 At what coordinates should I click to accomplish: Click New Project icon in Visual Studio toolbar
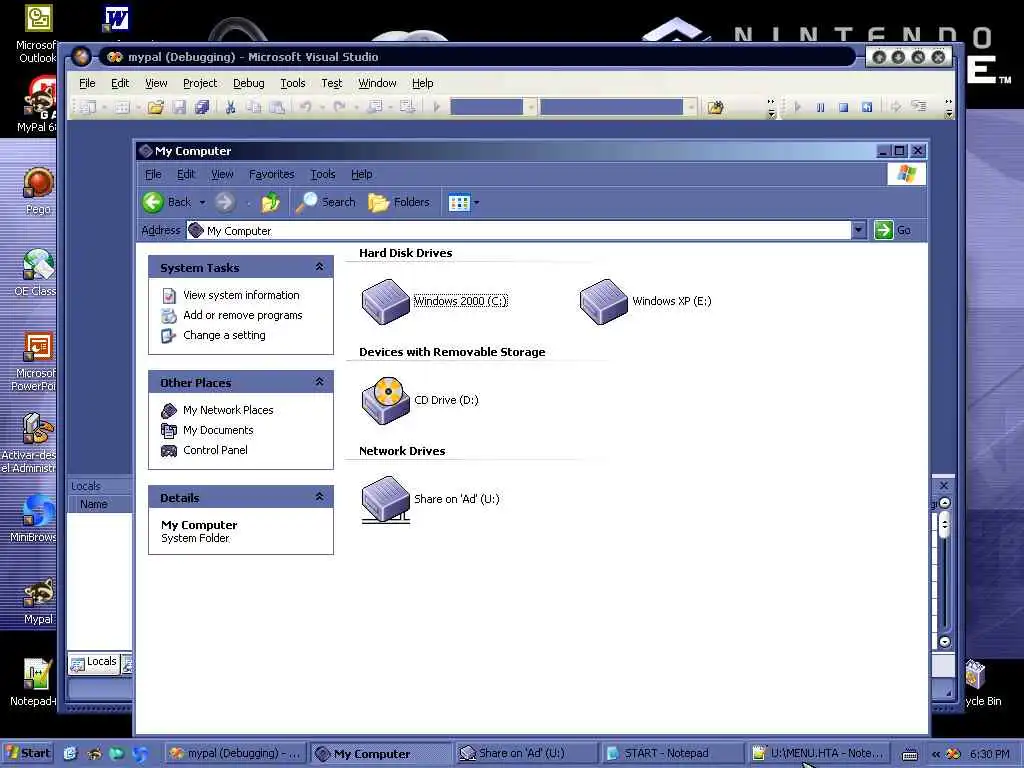point(88,107)
